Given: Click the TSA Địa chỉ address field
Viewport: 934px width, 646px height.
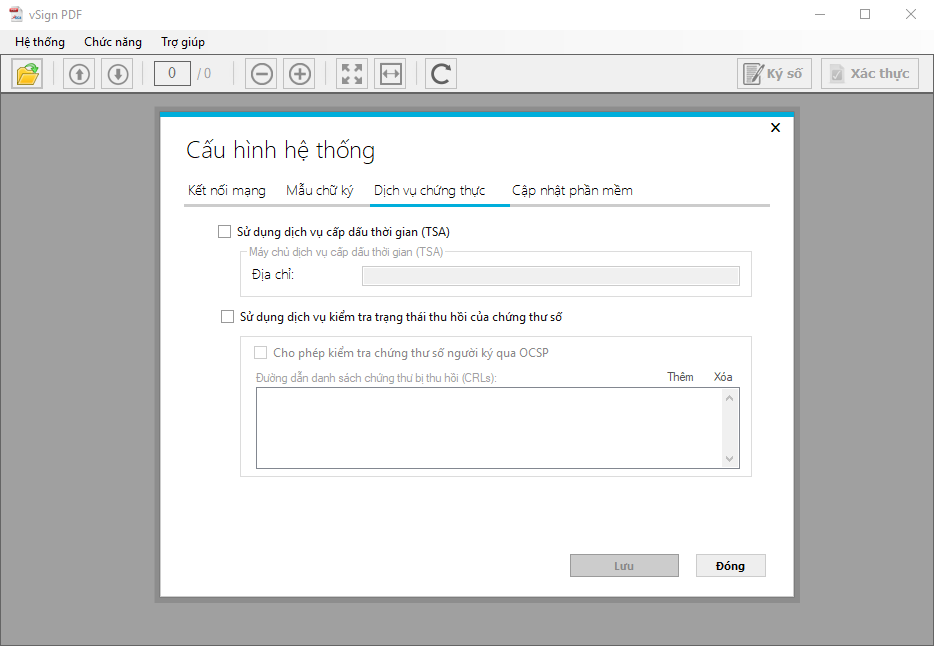Looking at the screenshot, I should 550,276.
